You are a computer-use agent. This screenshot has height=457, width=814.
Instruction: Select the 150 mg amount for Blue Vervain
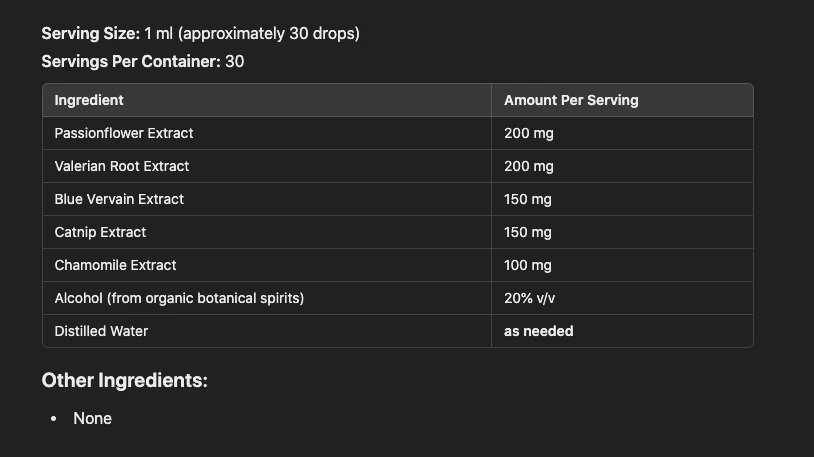(528, 199)
